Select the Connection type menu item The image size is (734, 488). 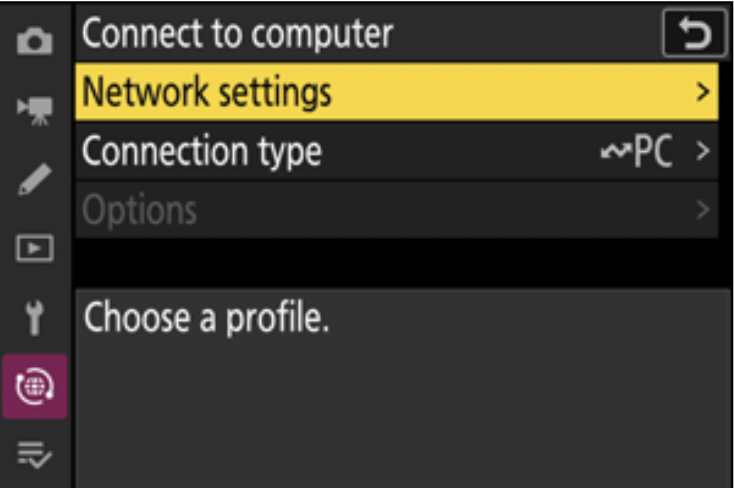pyautogui.click(x=397, y=151)
